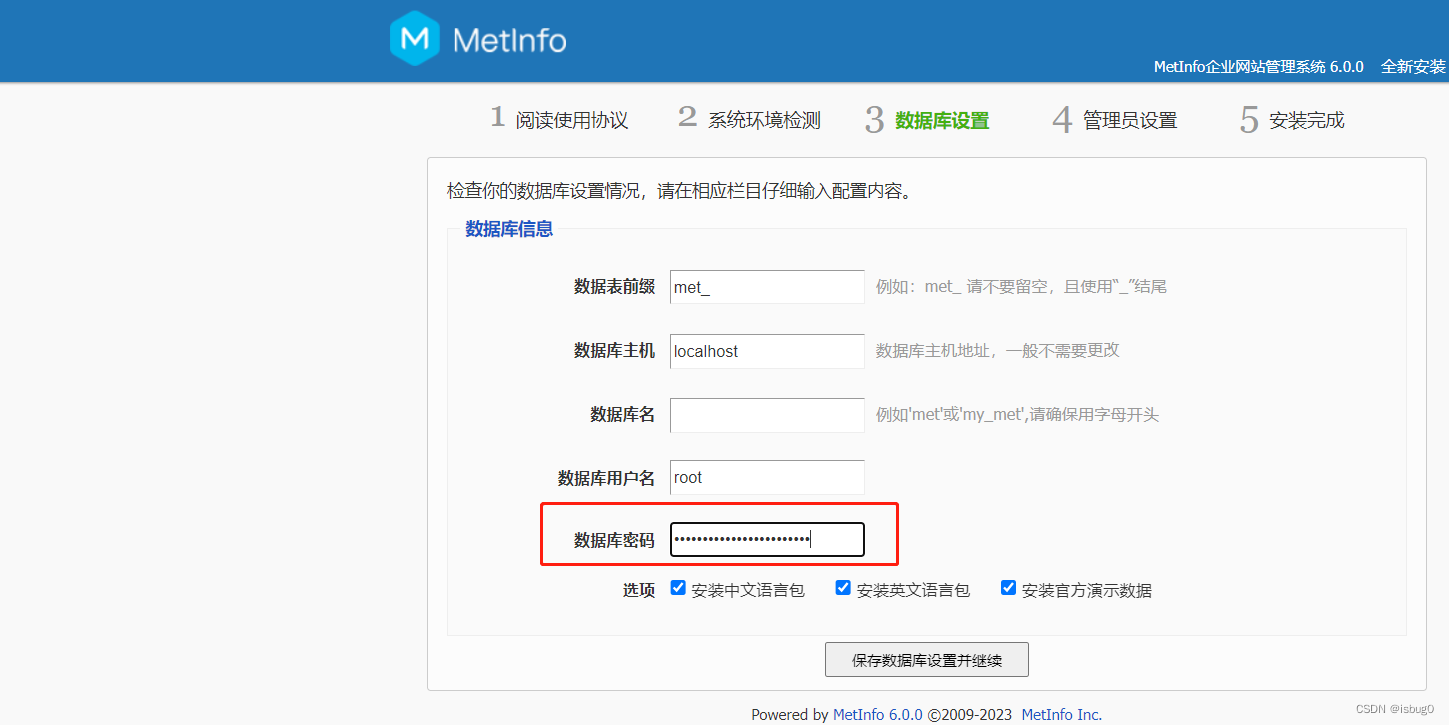Click the 全新安装 header text

[1413, 67]
